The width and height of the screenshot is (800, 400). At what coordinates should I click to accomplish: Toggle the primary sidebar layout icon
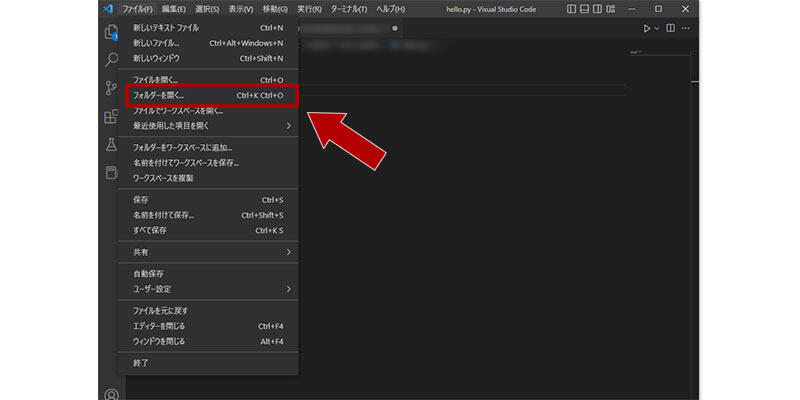570,9
